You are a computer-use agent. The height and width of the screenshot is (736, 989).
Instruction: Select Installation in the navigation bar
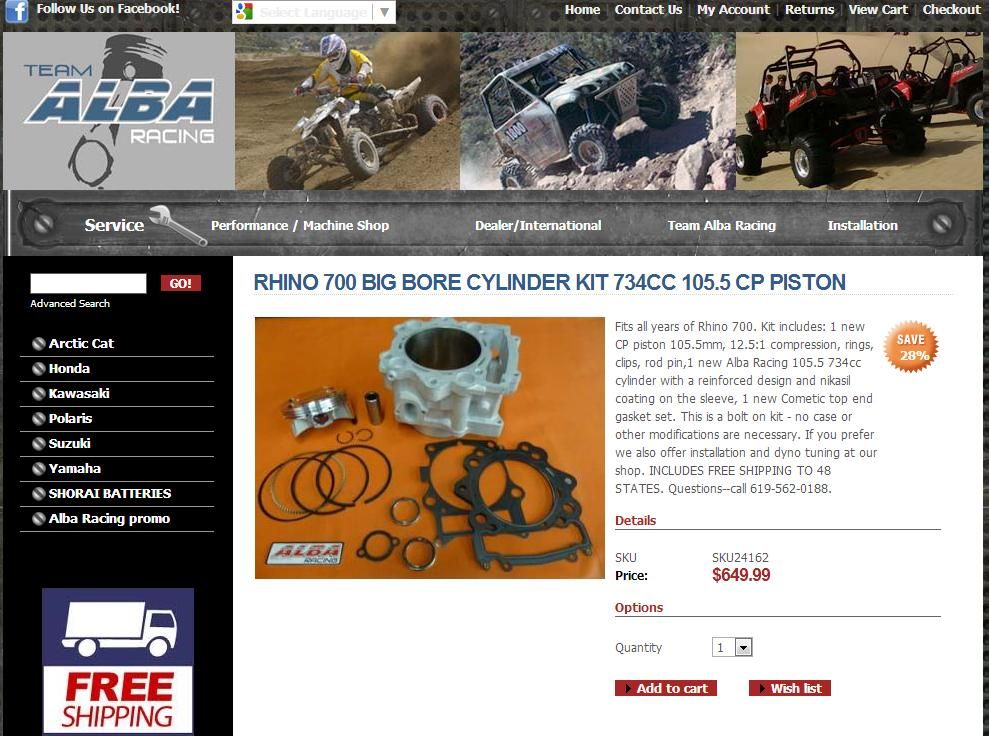[862, 226]
